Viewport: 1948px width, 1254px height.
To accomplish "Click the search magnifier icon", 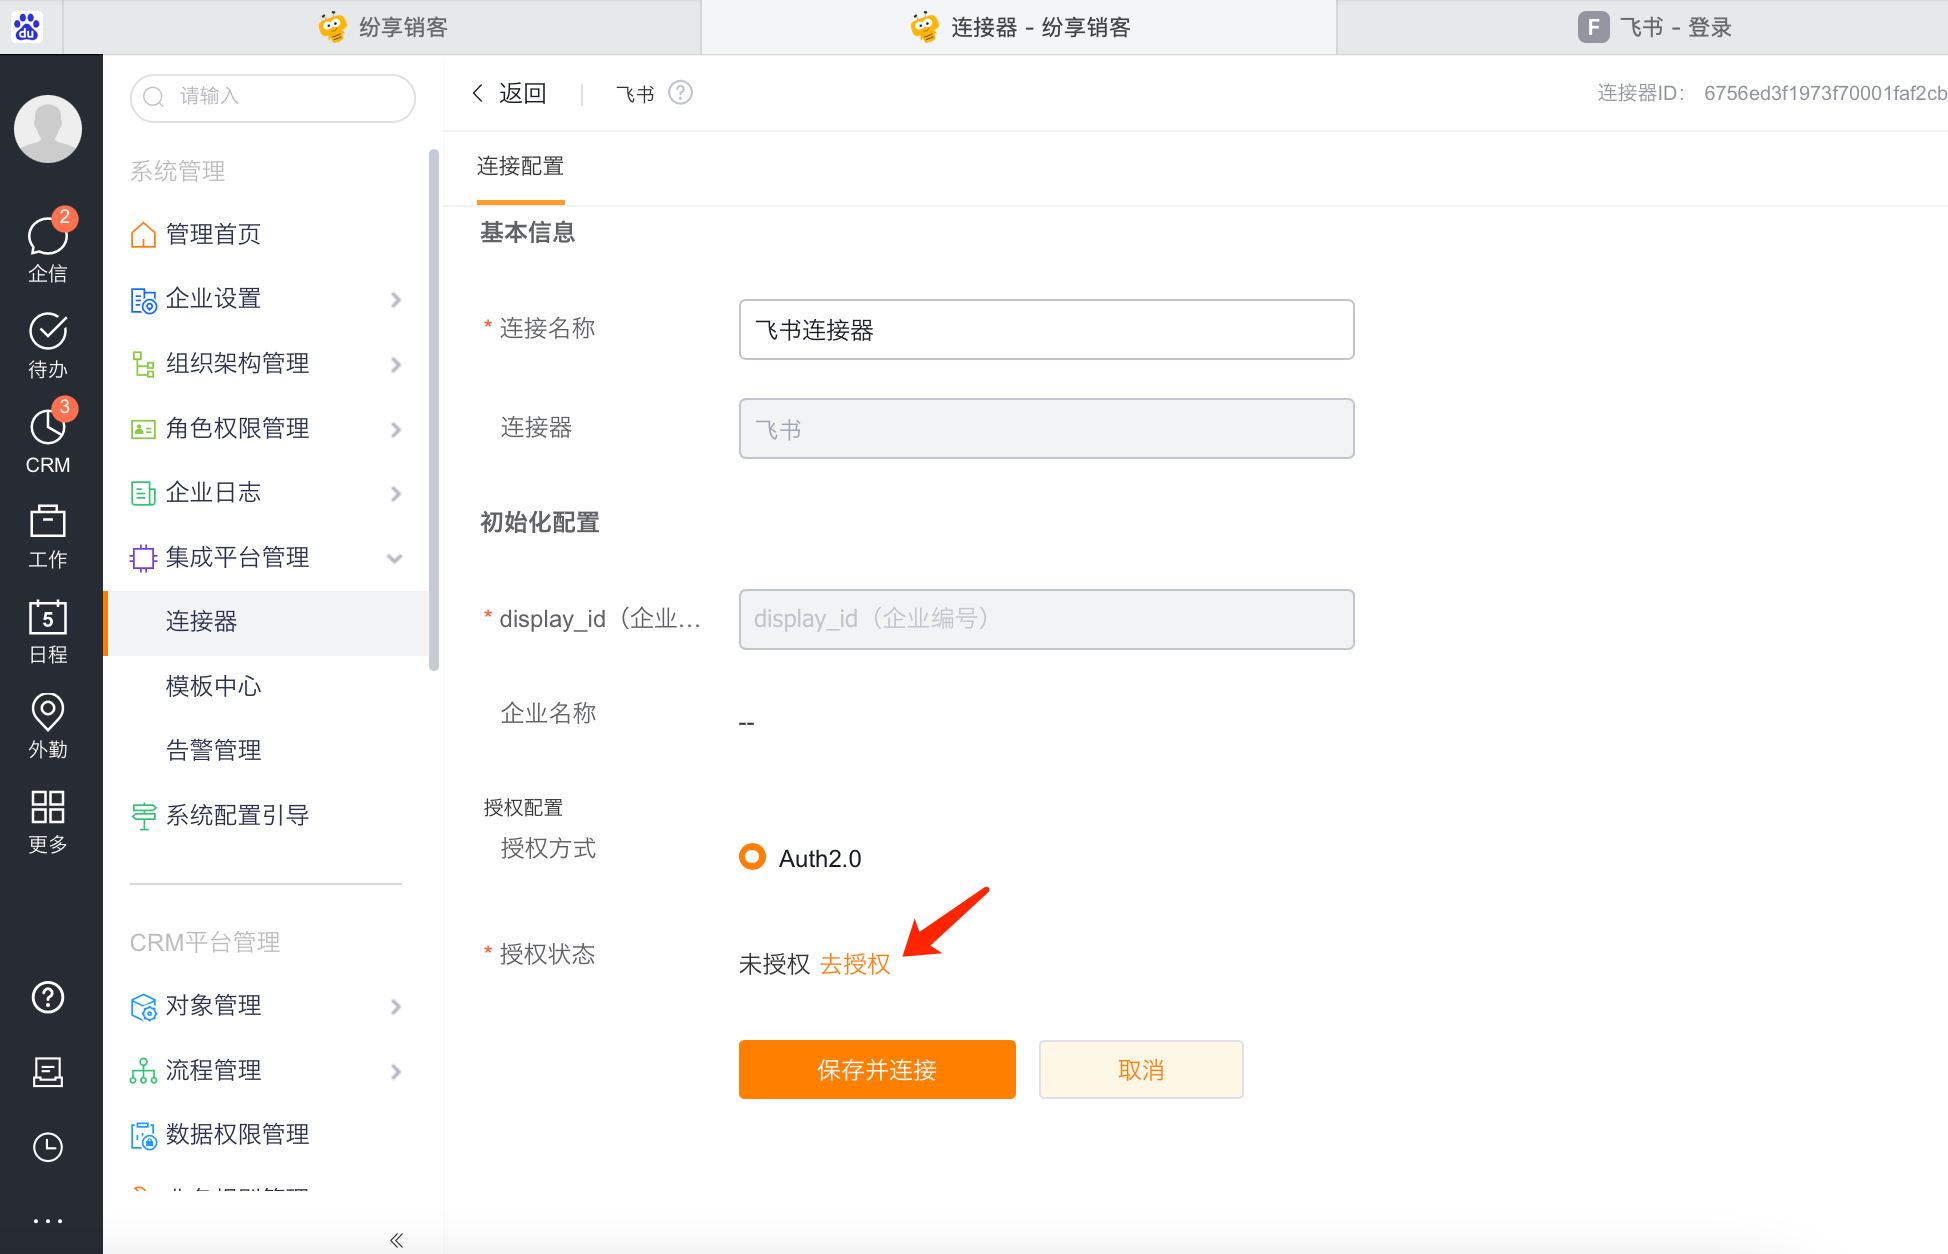I will point(154,97).
